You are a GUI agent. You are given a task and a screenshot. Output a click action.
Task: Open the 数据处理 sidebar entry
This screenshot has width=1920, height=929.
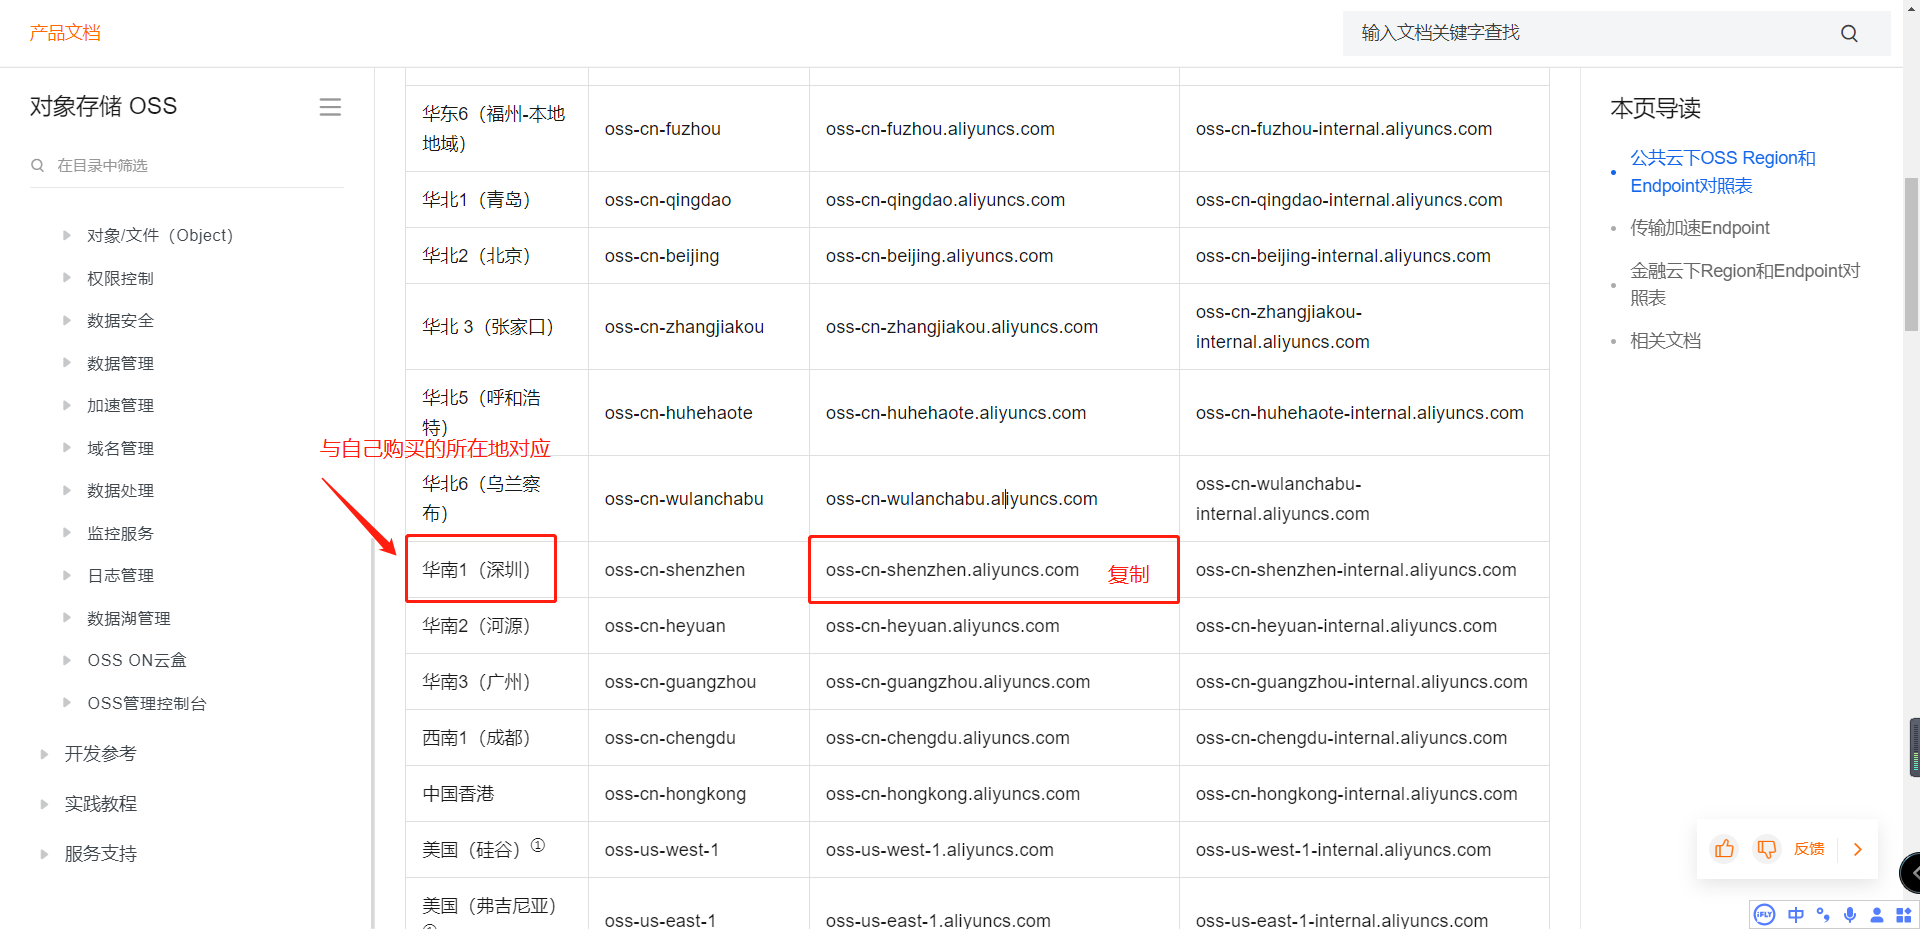[120, 490]
